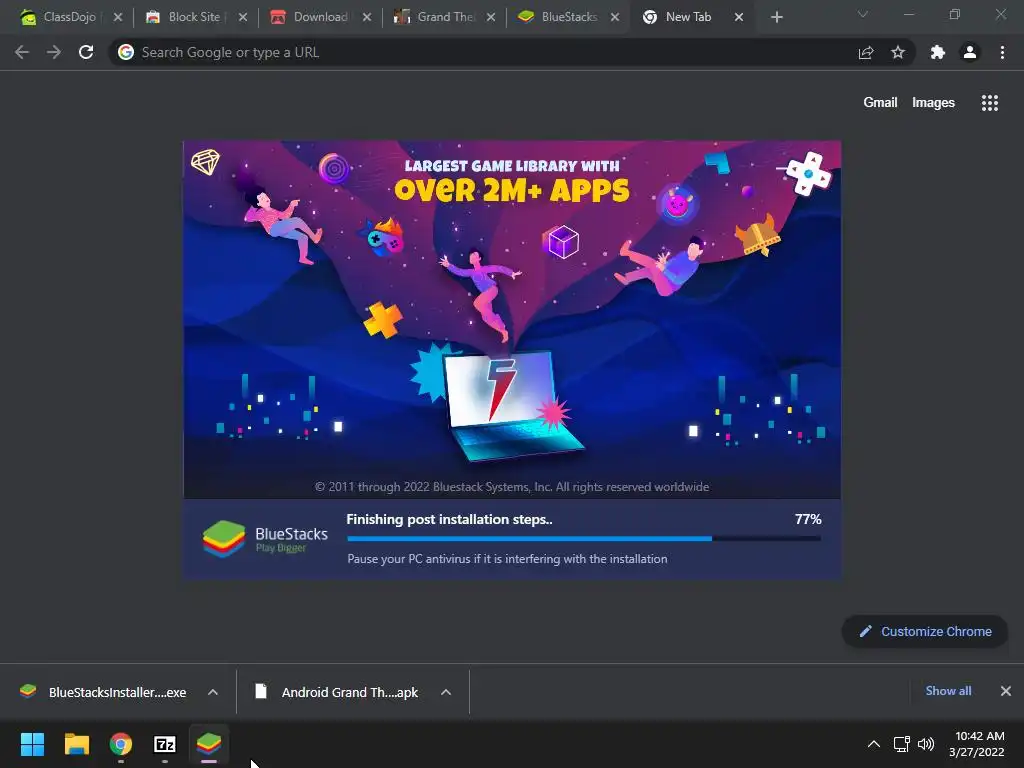The image size is (1024, 768).
Task: Expand options for Android Grand Th apk
Action: tap(446, 692)
